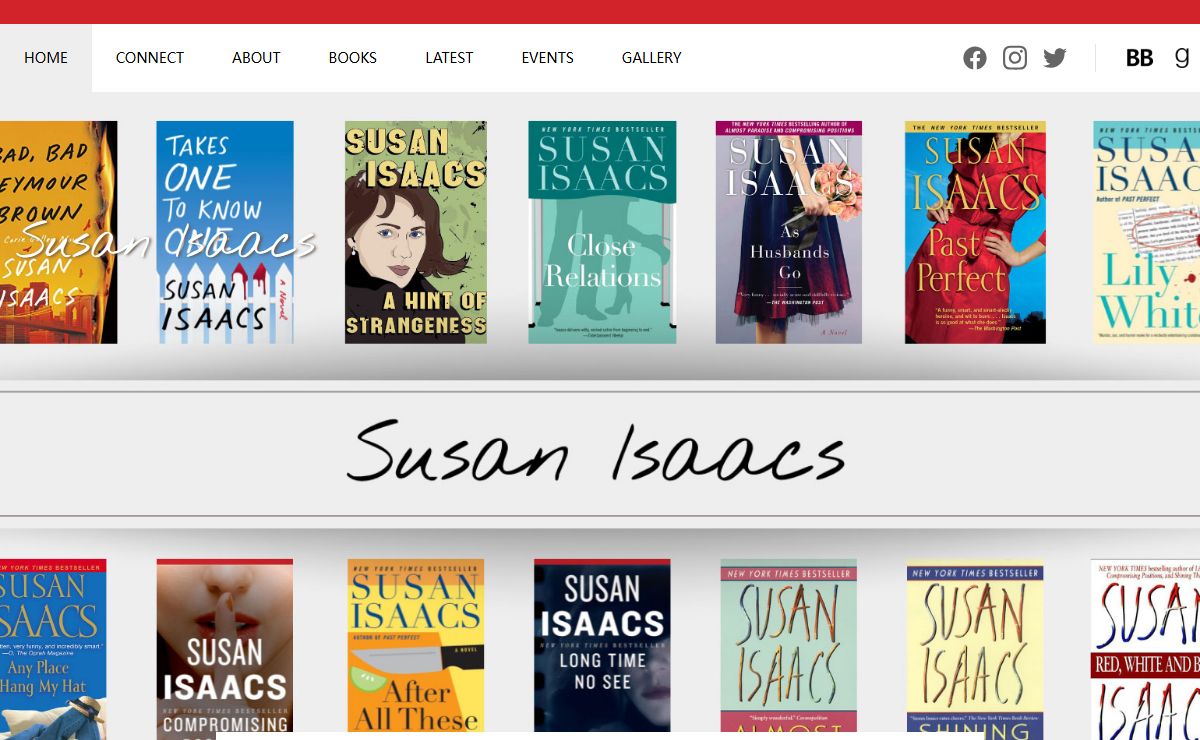Open the Twitter bird icon
Screen dimensions: 1200x740
pyautogui.click(x=1055, y=58)
